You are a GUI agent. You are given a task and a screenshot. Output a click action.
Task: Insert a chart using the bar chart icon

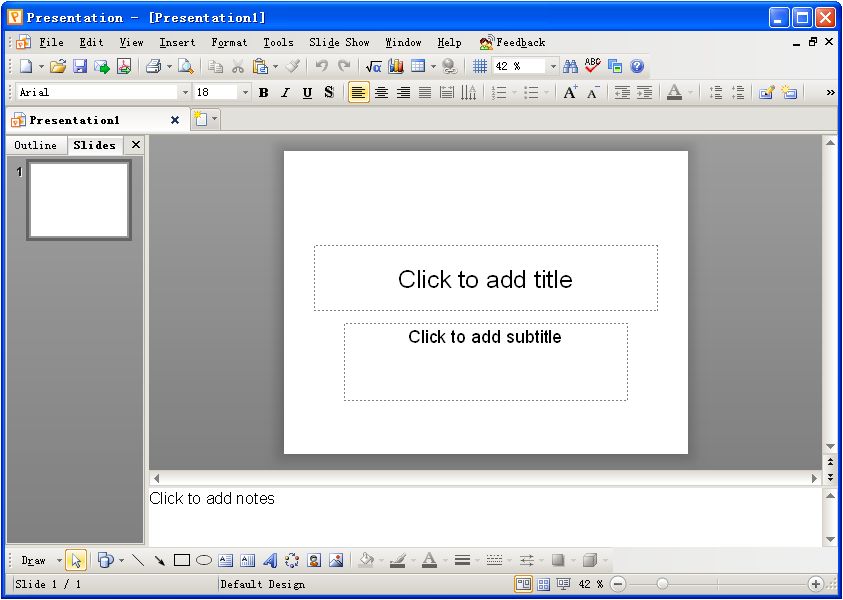396,66
